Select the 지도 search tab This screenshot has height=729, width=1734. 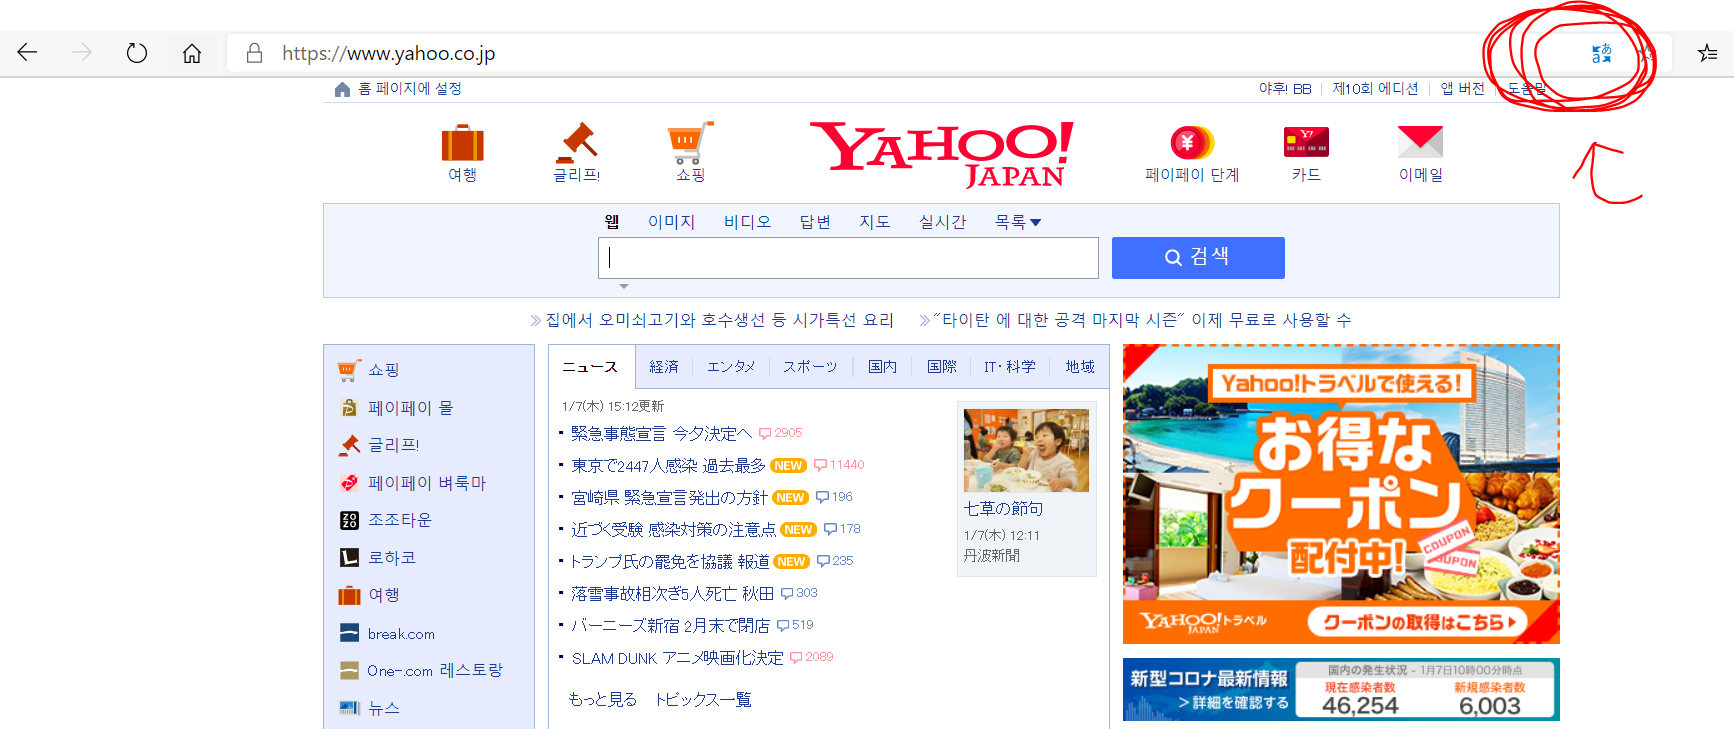[x=875, y=222]
